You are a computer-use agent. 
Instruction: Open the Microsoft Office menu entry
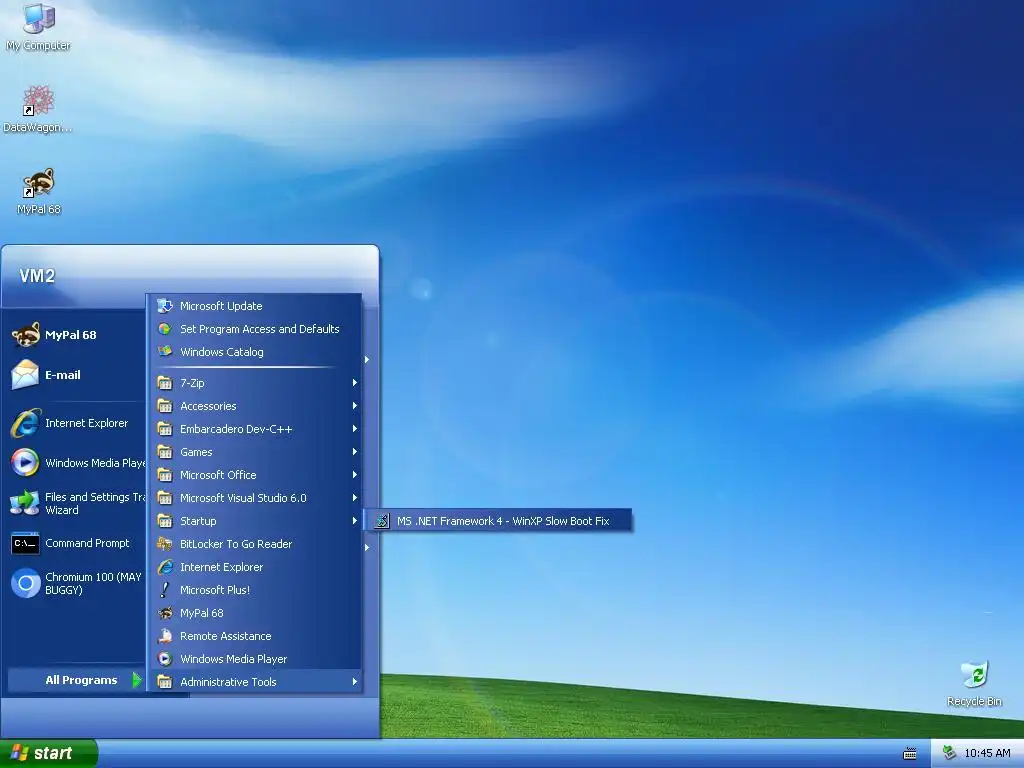pyautogui.click(x=257, y=475)
